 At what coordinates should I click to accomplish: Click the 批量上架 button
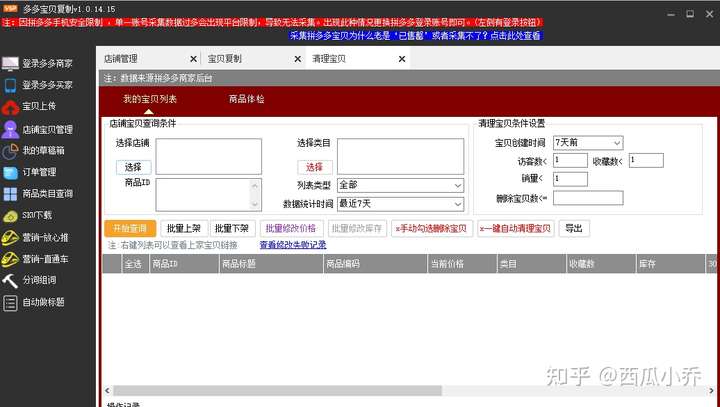tap(184, 228)
